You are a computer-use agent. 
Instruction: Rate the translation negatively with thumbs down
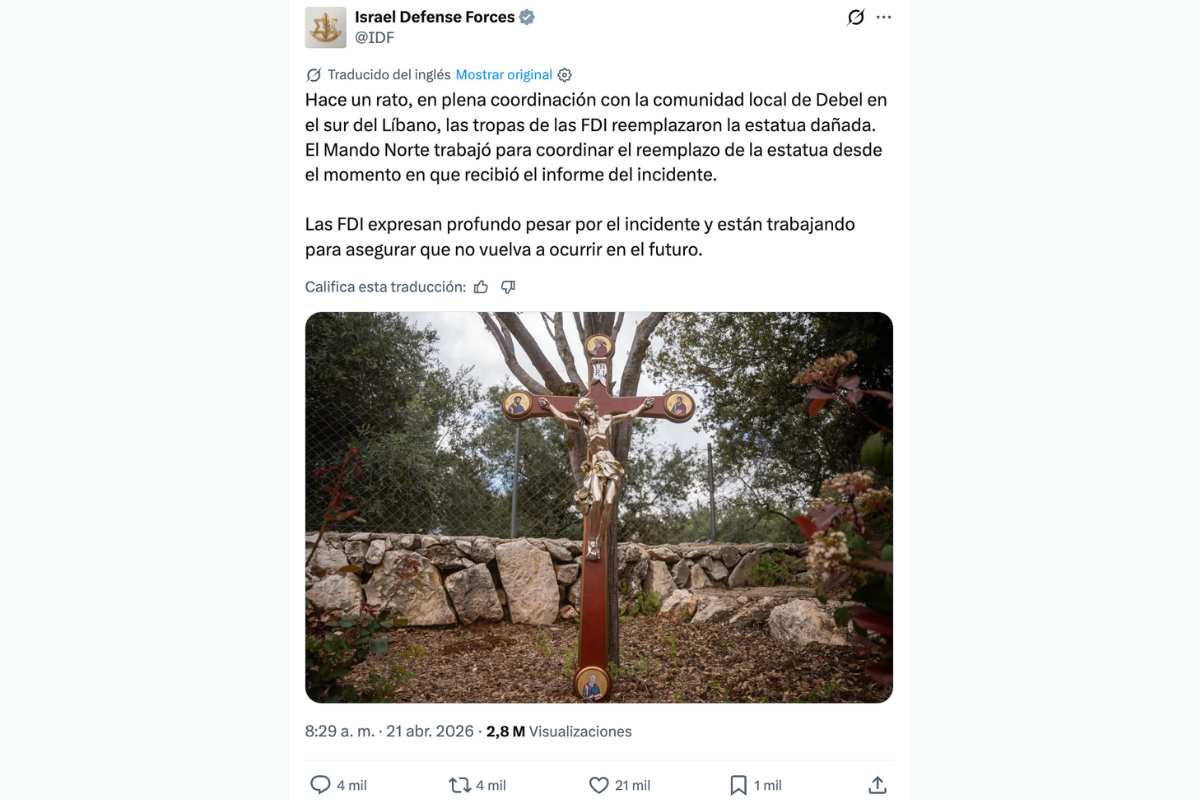508,286
